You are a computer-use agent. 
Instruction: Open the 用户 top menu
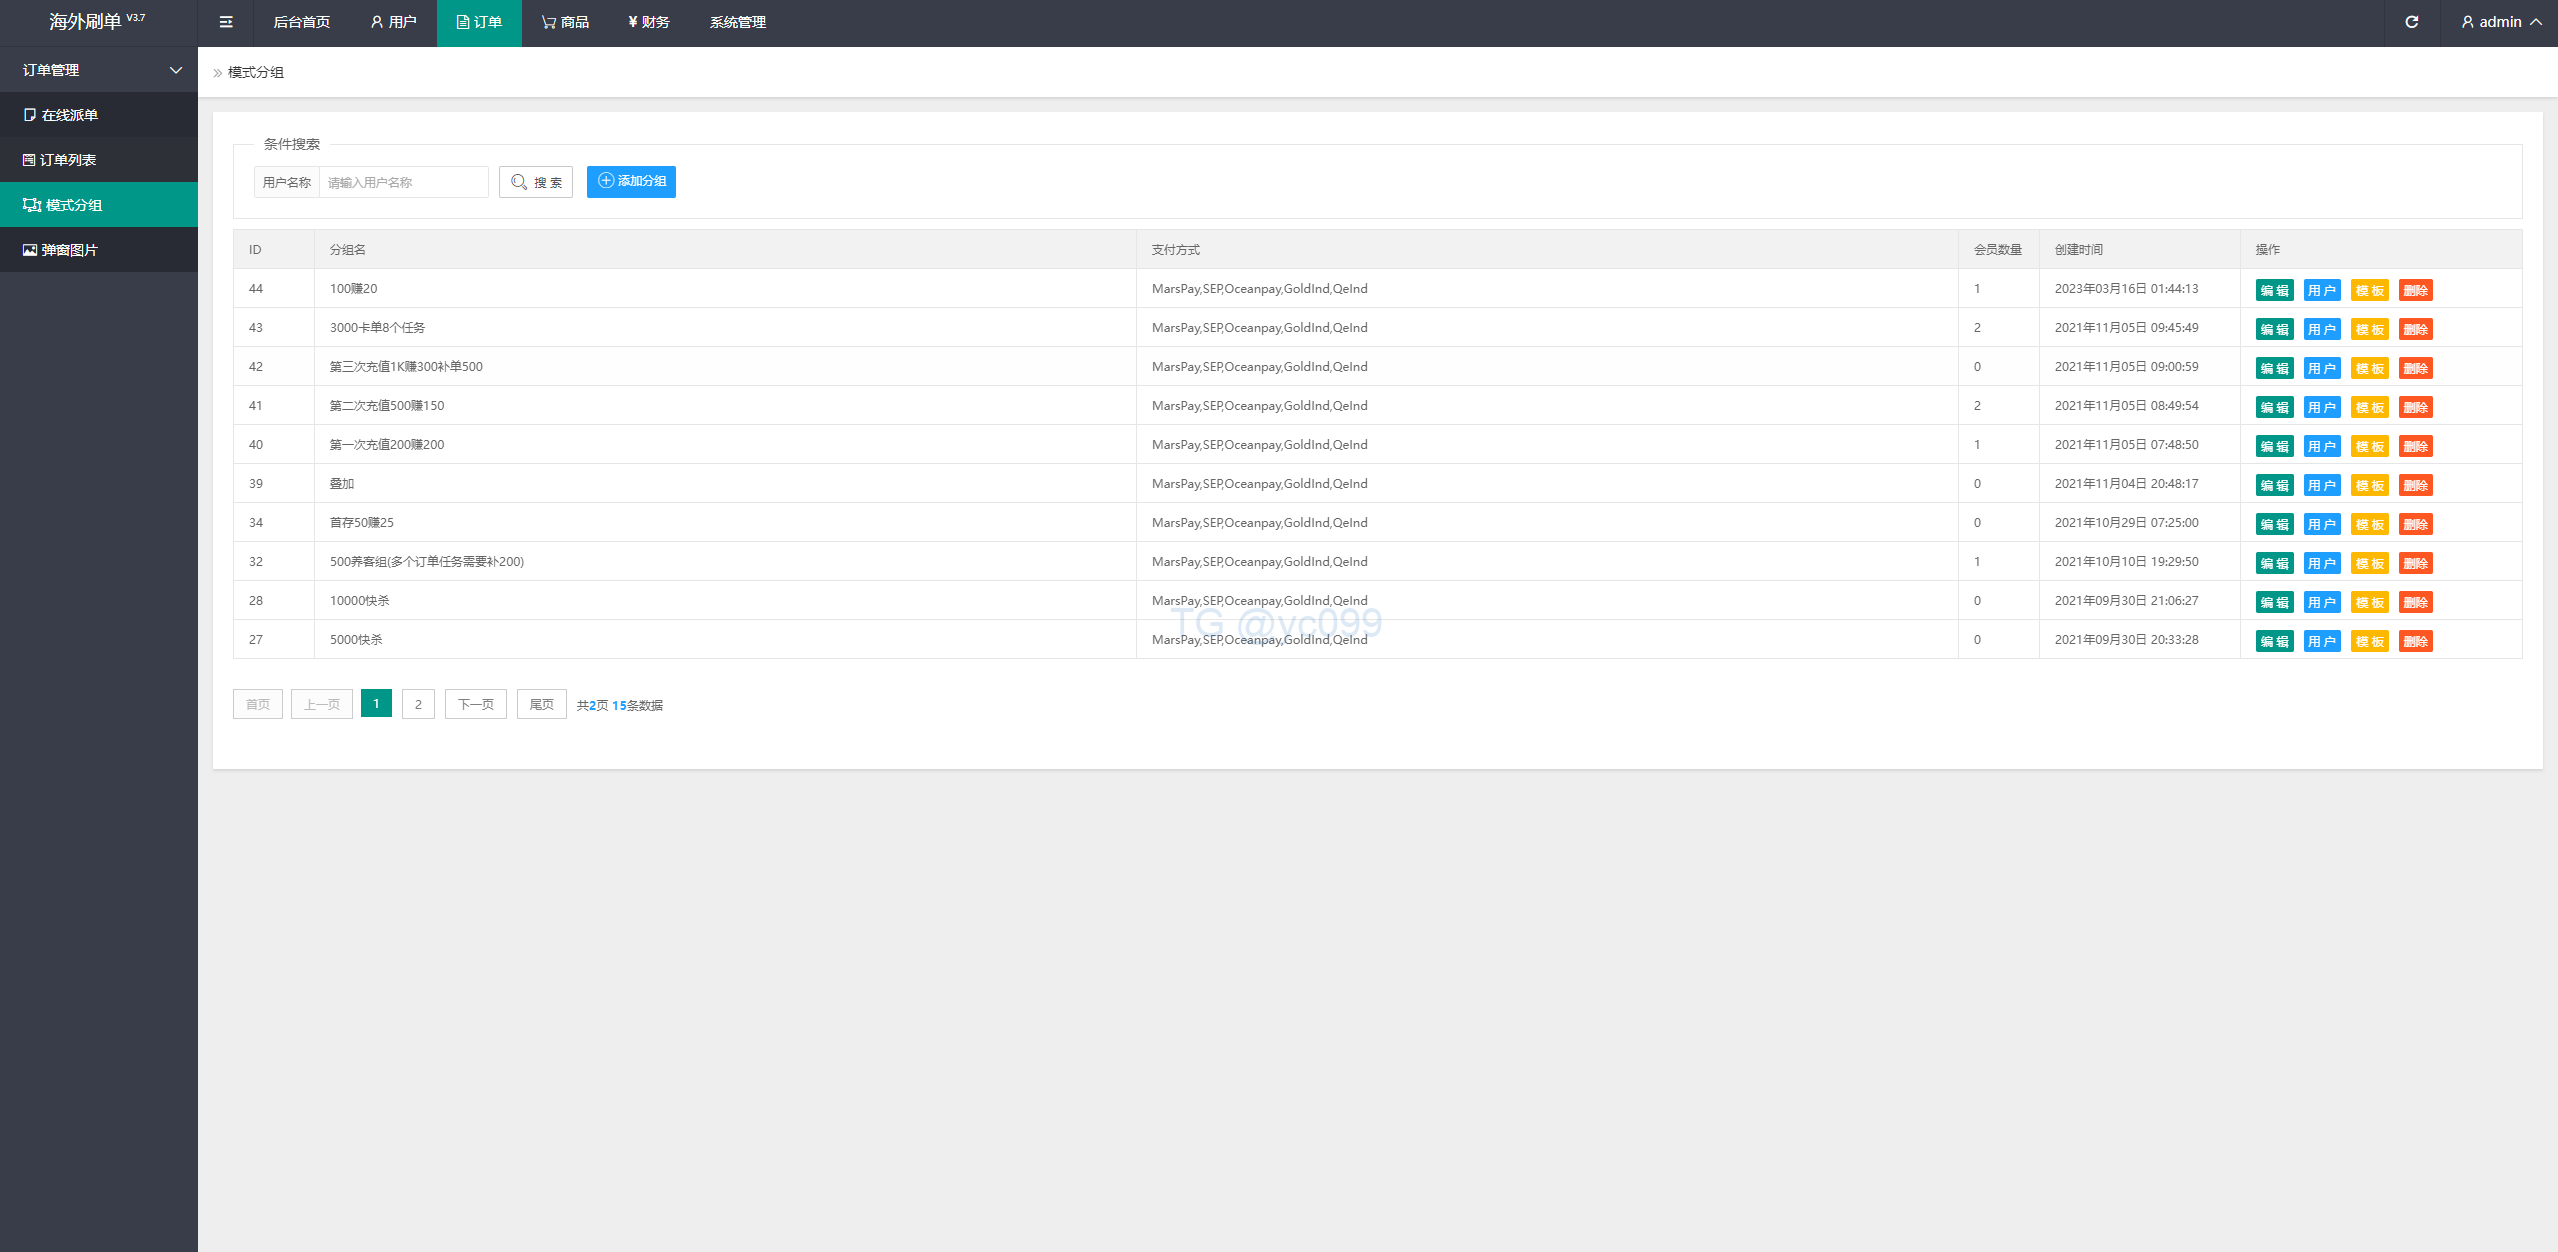(x=393, y=22)
